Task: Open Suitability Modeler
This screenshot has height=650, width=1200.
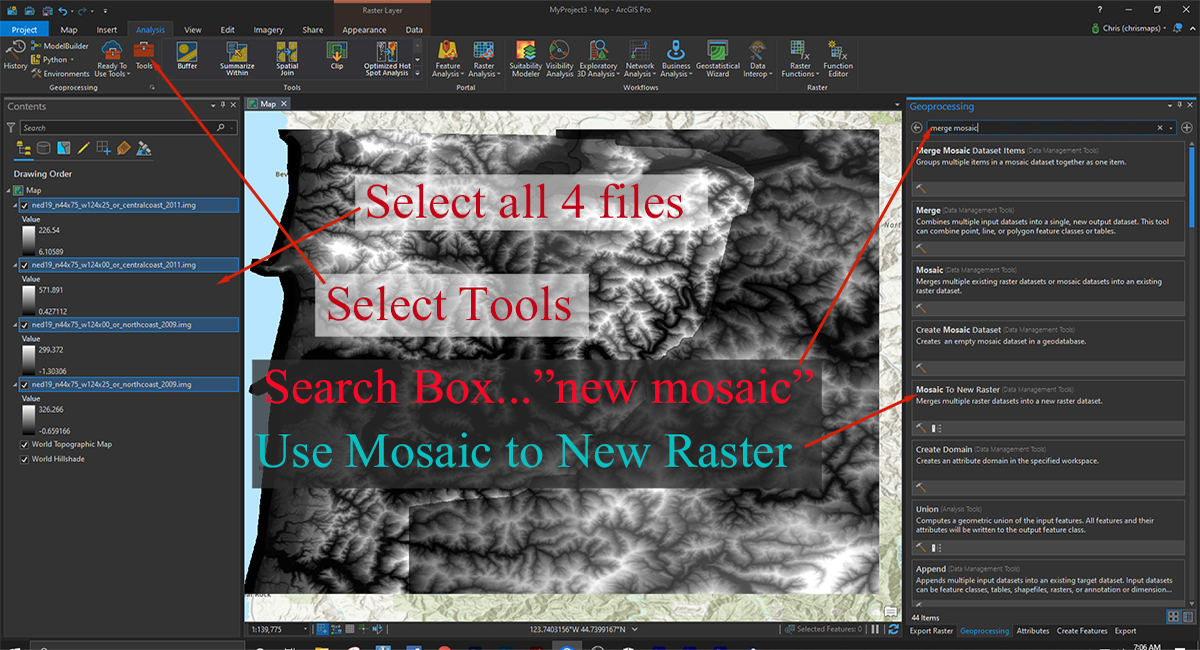Action: (525, 59)
